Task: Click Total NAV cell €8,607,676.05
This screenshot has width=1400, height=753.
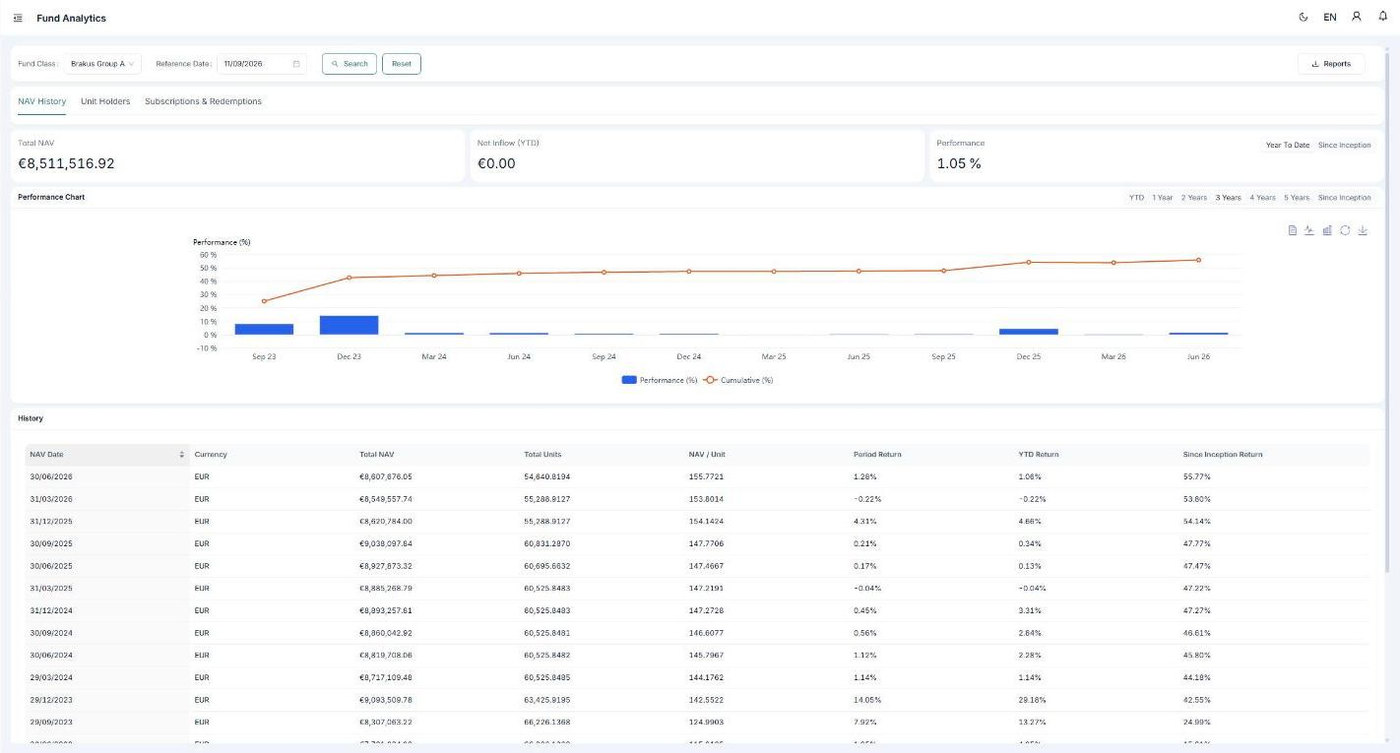Action: (x=386, y=477)
